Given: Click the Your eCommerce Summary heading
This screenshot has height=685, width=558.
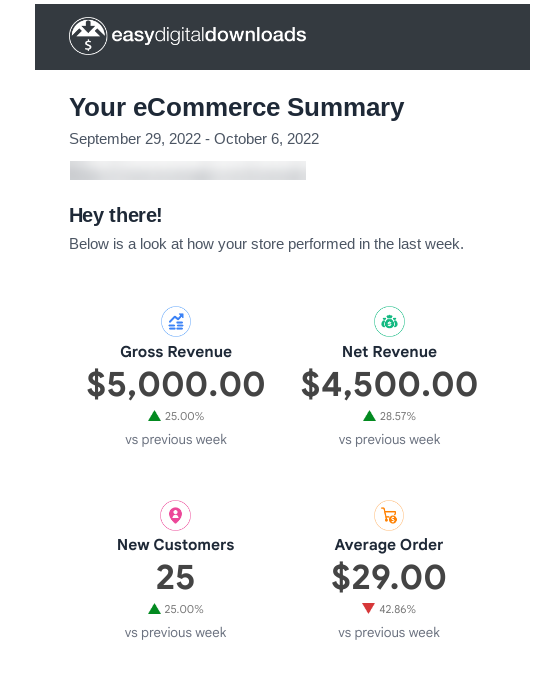Looking at the screenshot, I should pyautogui.click(x=236, y=107).
